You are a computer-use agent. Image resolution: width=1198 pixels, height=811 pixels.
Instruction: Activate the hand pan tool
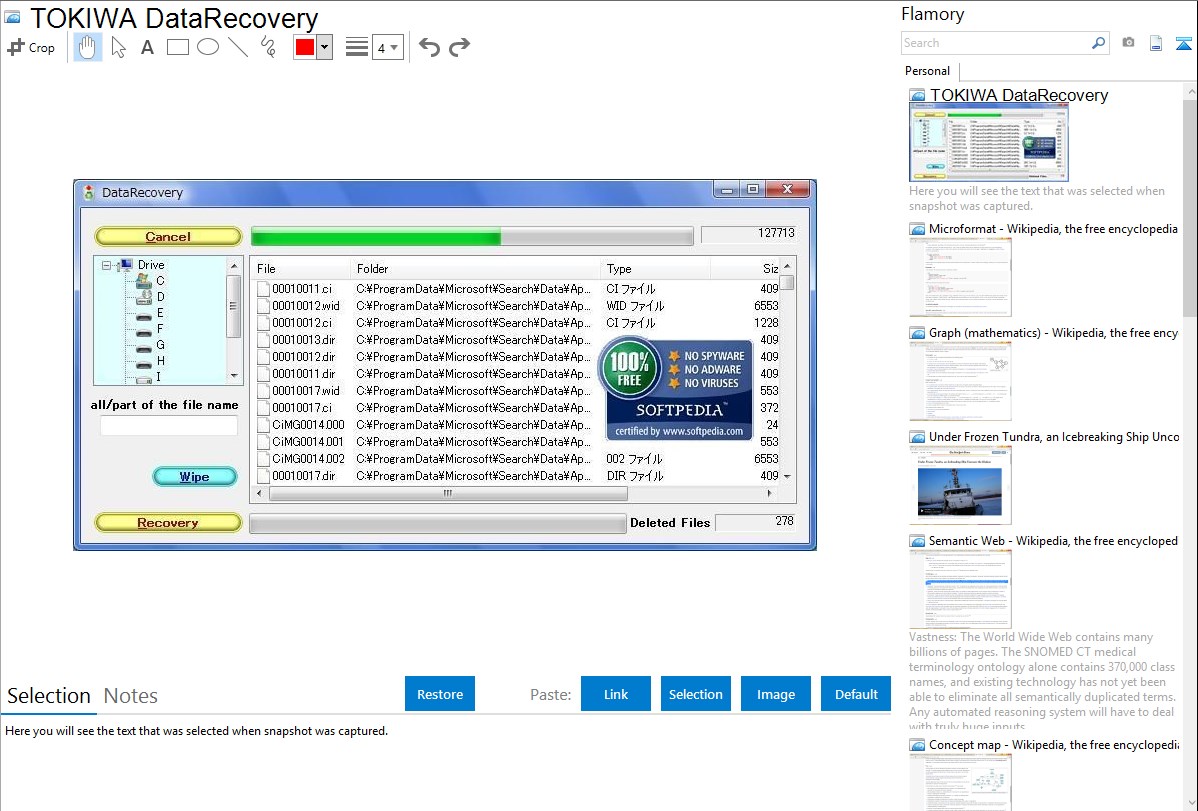(87, 47)
